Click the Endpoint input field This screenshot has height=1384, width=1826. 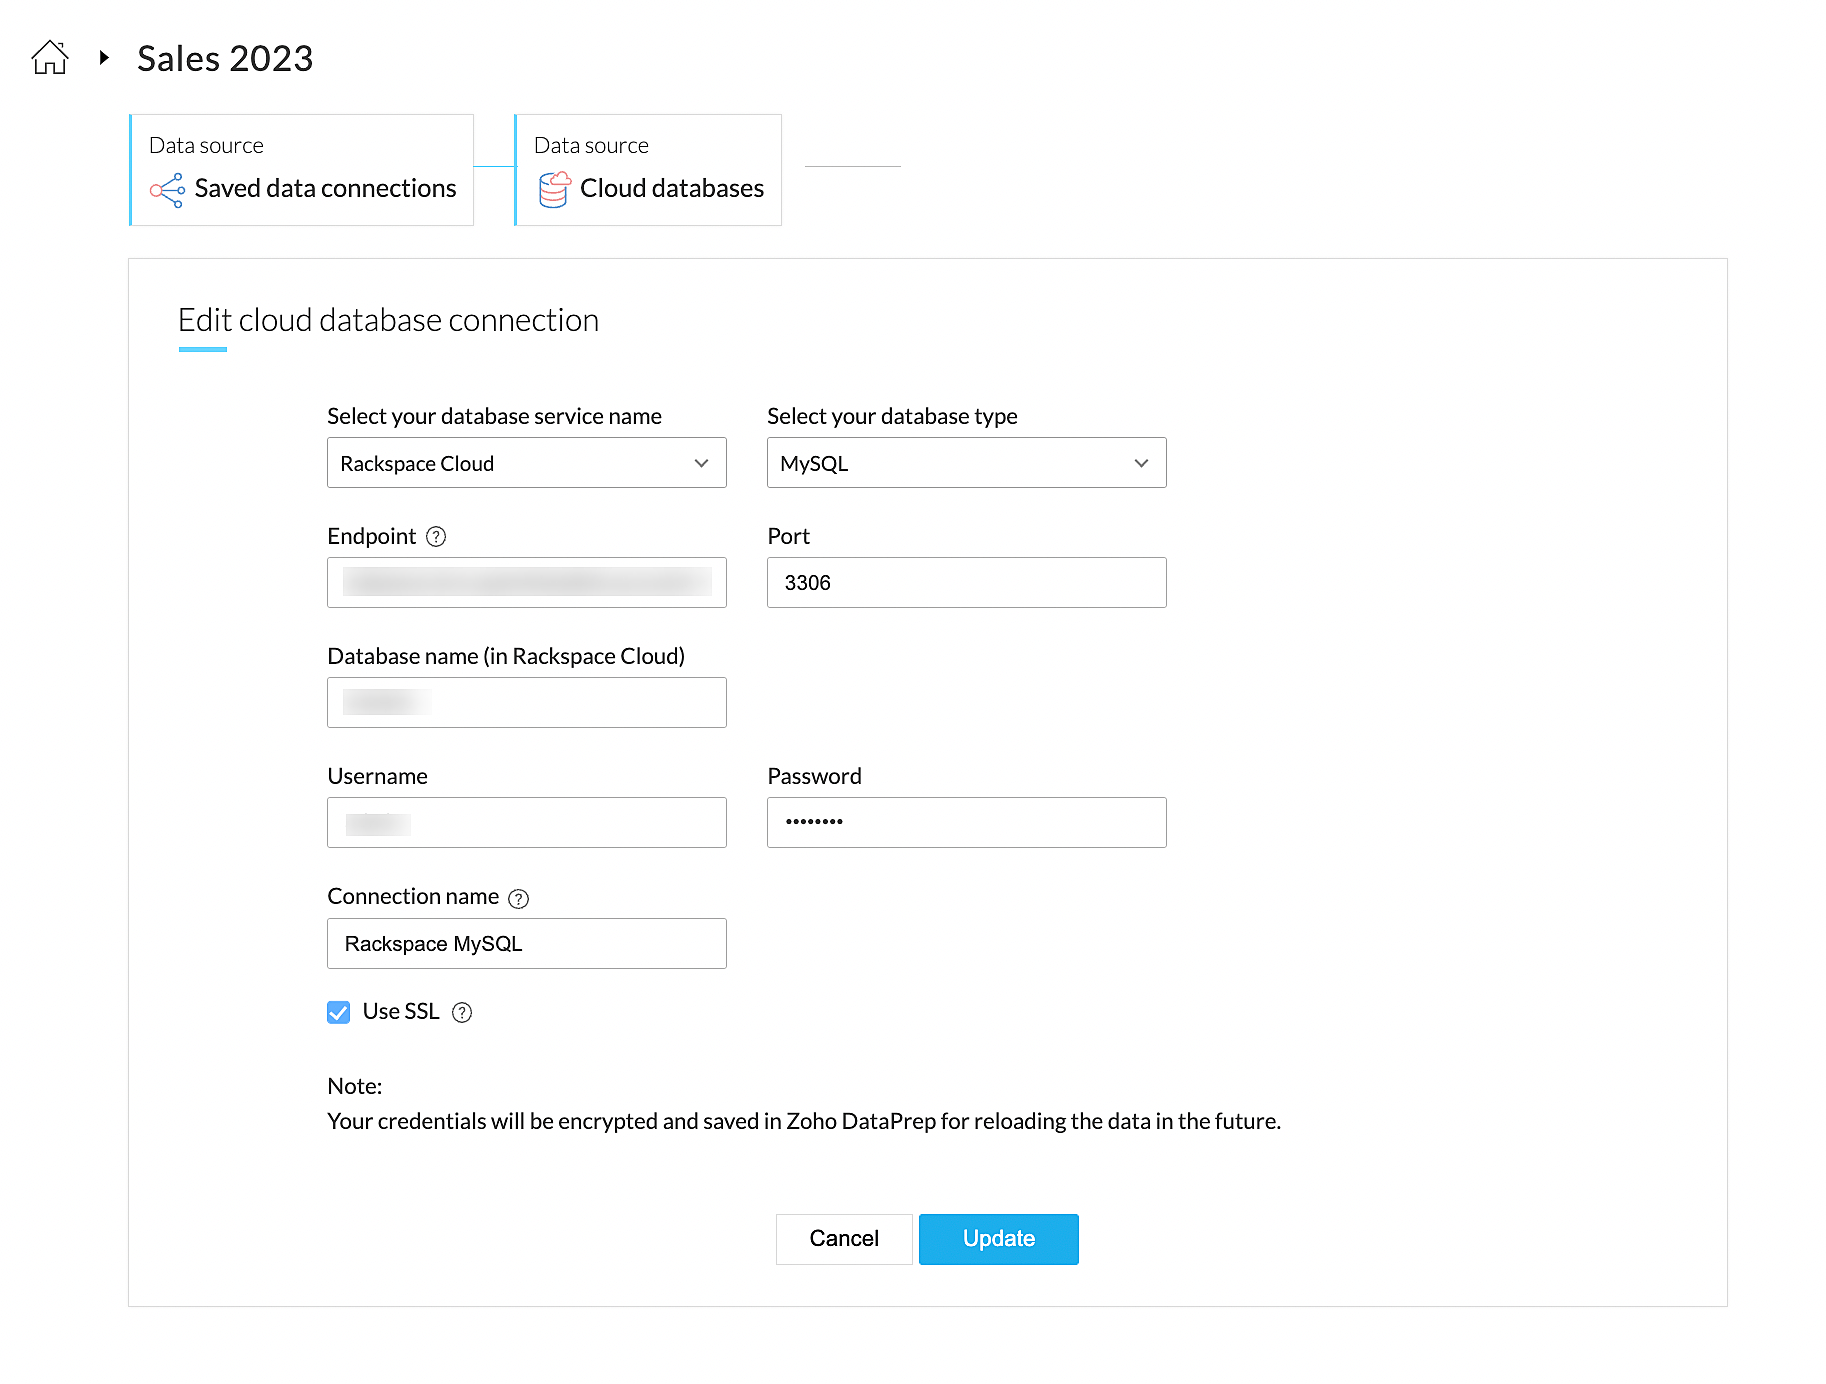point(526,583)
